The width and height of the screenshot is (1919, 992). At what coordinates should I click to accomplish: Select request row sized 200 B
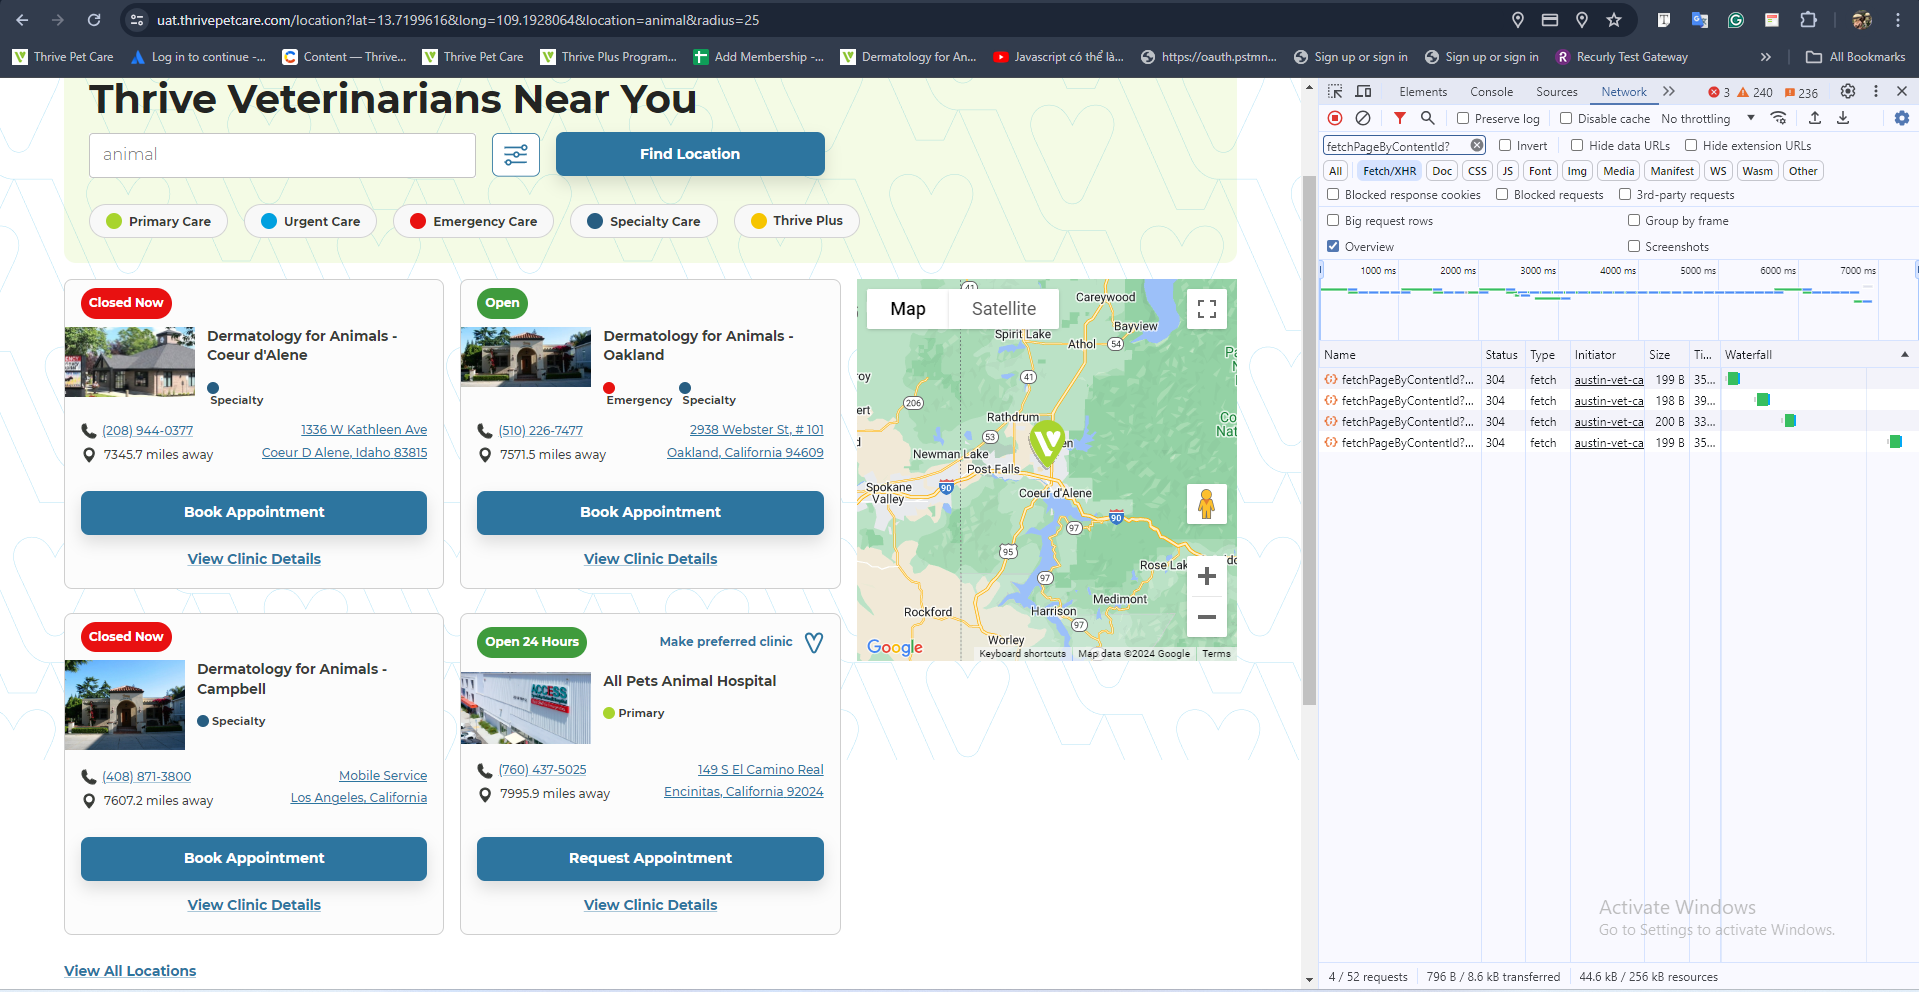click(x=1618, y=421)
